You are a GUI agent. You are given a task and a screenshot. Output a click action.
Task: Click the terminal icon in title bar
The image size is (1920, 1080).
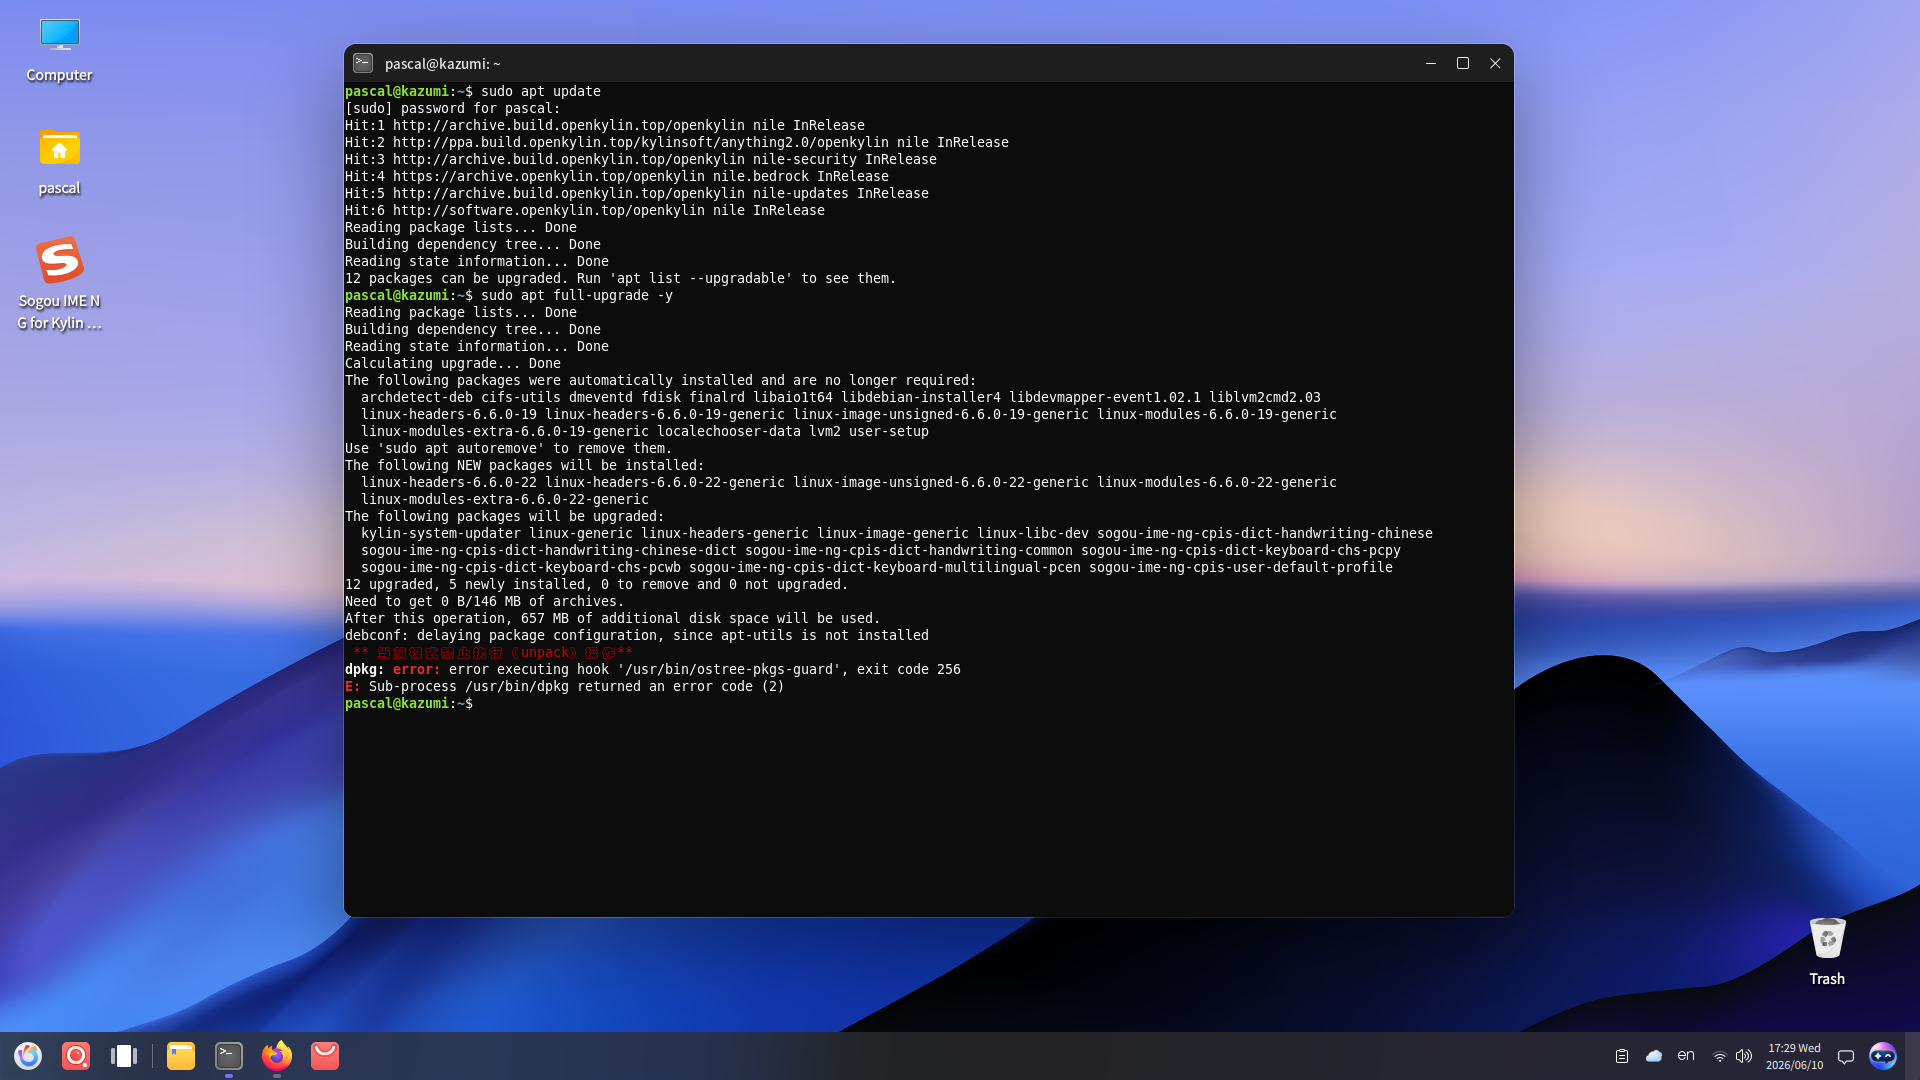pyautogui.click(x=363, y=63)
